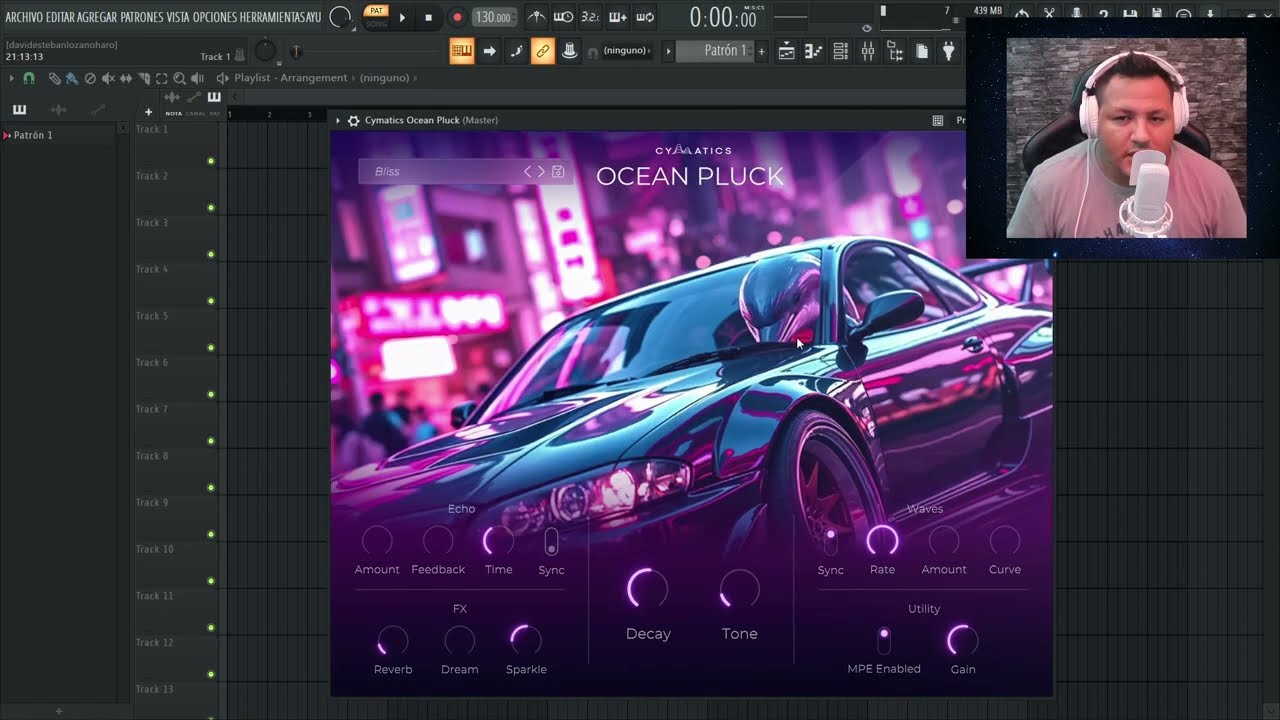The image size is (1280, 720).
Task: Click the Sparkle knob
Action: [526, 641]
